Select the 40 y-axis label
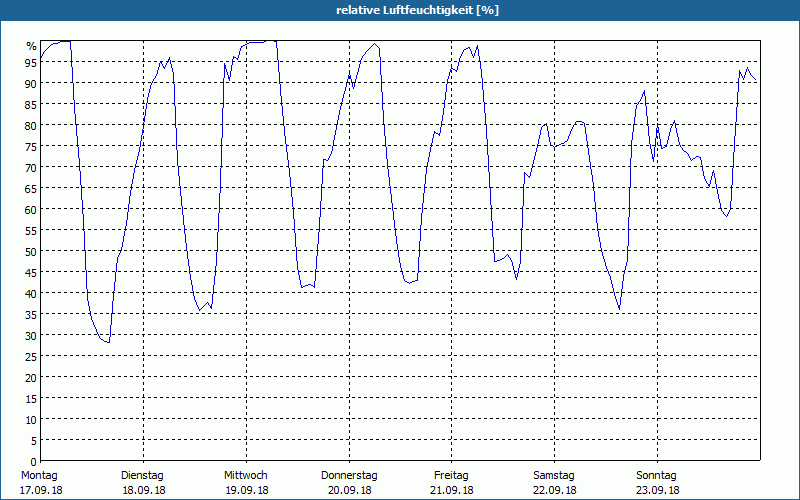This screenshot has height=500, width=800. 31,294
